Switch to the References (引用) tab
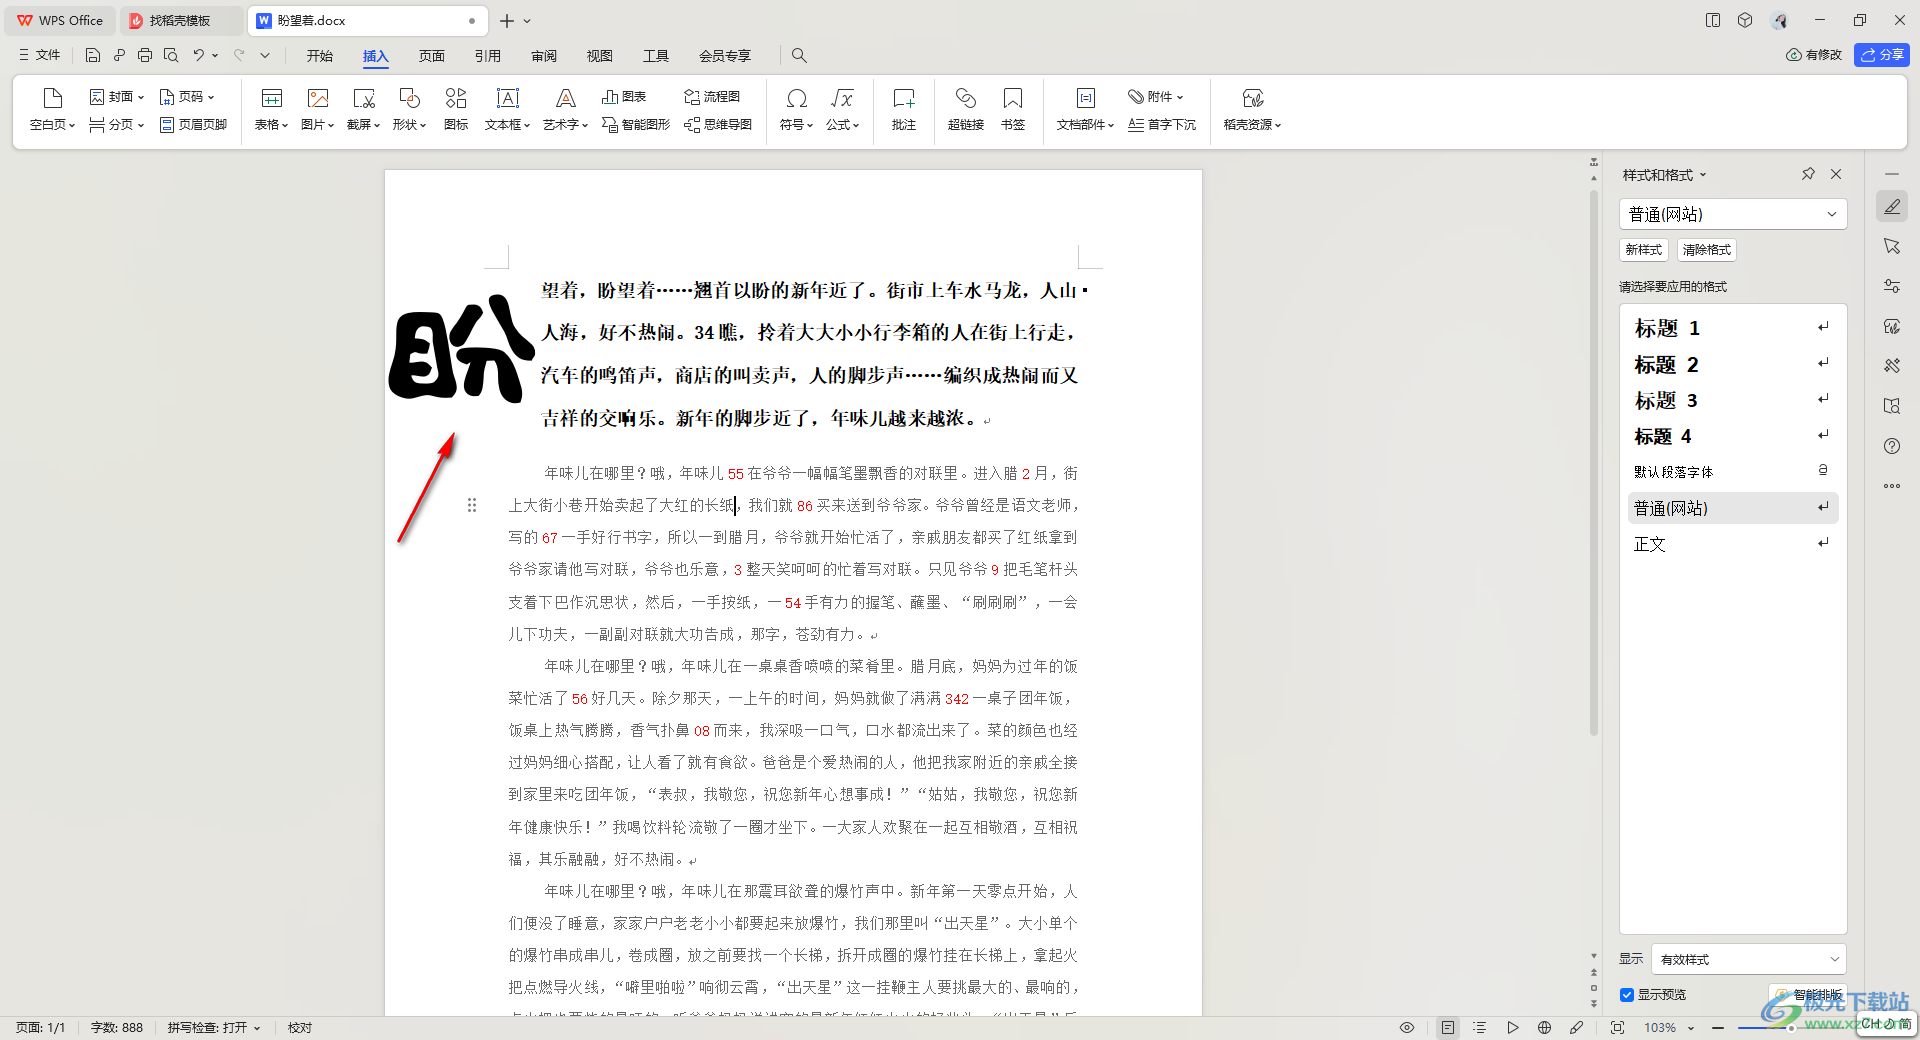This screenshot has width=1920, height=1040. (x=488, y=56)
